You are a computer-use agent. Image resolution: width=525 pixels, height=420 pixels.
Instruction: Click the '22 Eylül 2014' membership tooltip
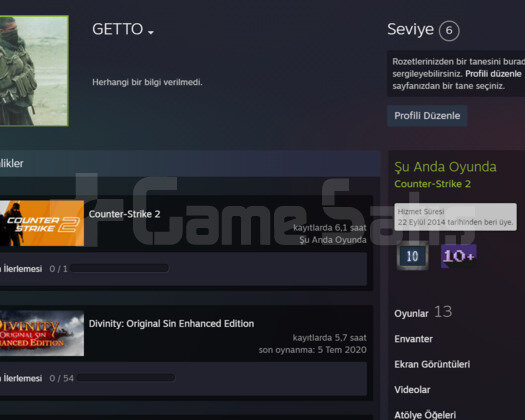coord(455,217)
